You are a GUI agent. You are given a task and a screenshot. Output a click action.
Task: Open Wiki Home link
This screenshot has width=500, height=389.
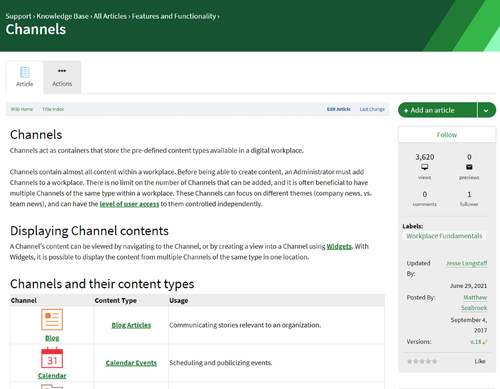[x=22, y=109]
